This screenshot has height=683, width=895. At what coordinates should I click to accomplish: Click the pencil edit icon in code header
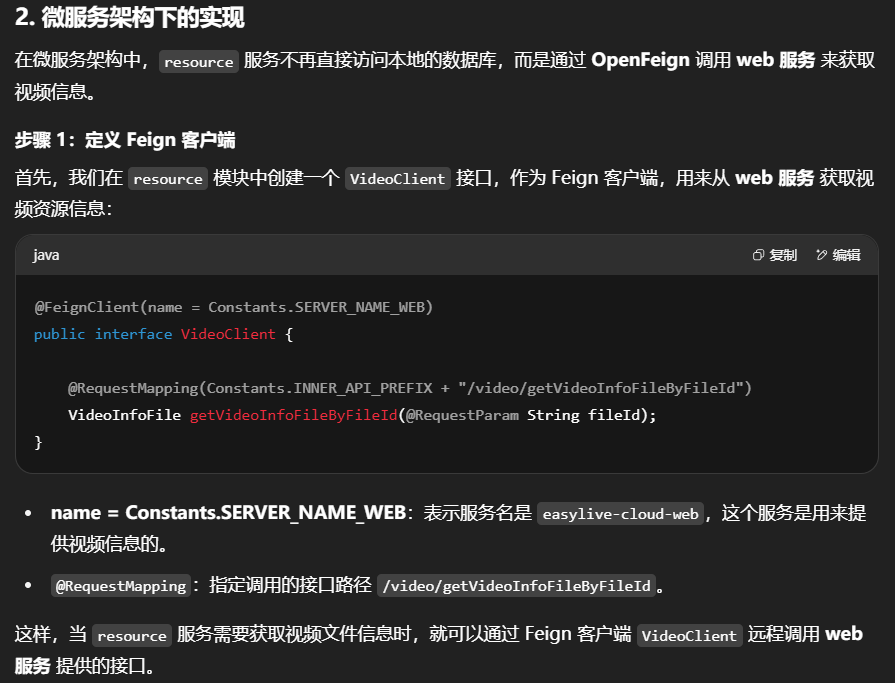point(822,256)
